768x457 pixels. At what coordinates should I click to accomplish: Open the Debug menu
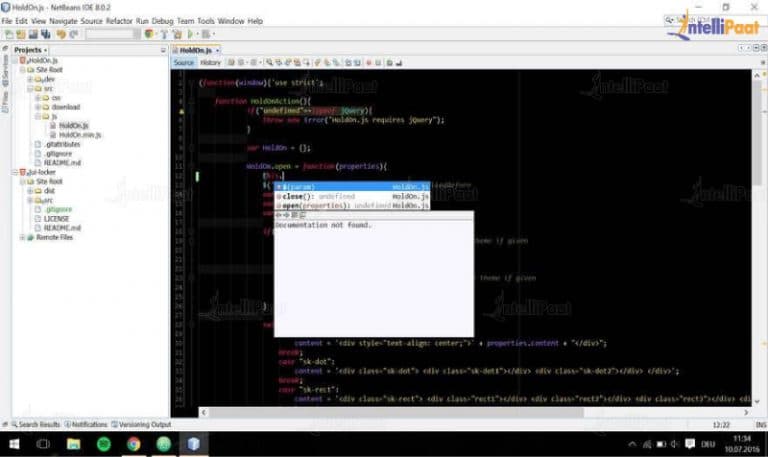click(162, 21)
